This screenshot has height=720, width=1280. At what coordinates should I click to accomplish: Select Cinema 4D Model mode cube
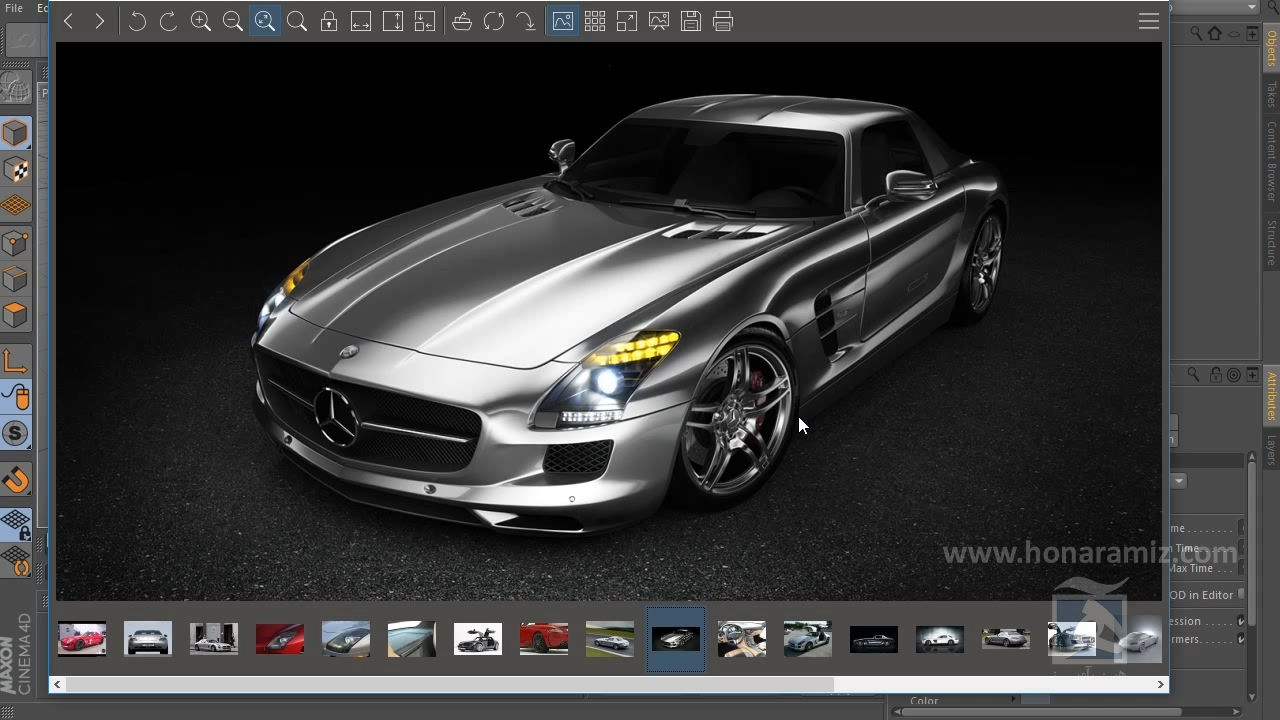click(x=15, y=133)
